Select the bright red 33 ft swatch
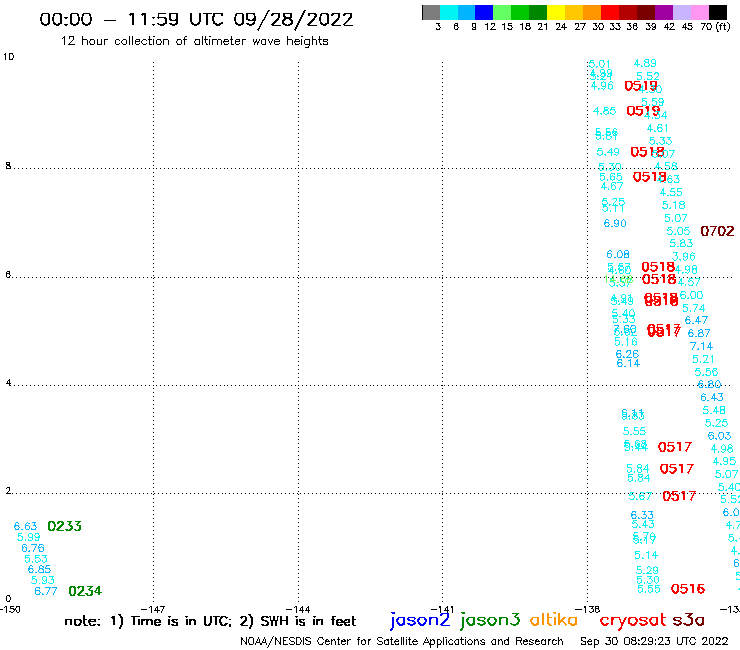 pyautogui.click(x=610, y=13)
